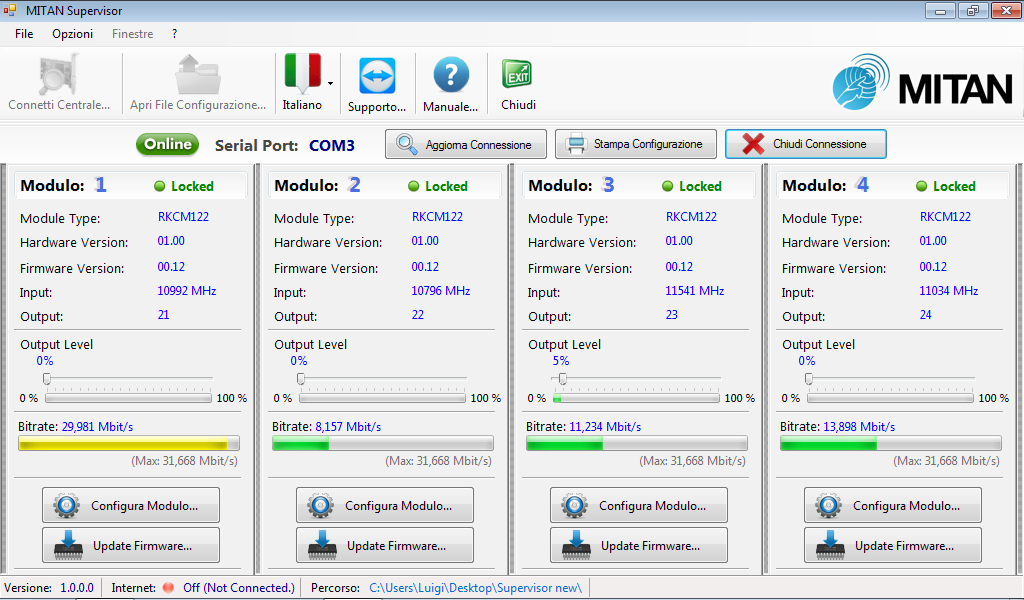Click the Modulo 1 green Locked indicator

(159, 186)
